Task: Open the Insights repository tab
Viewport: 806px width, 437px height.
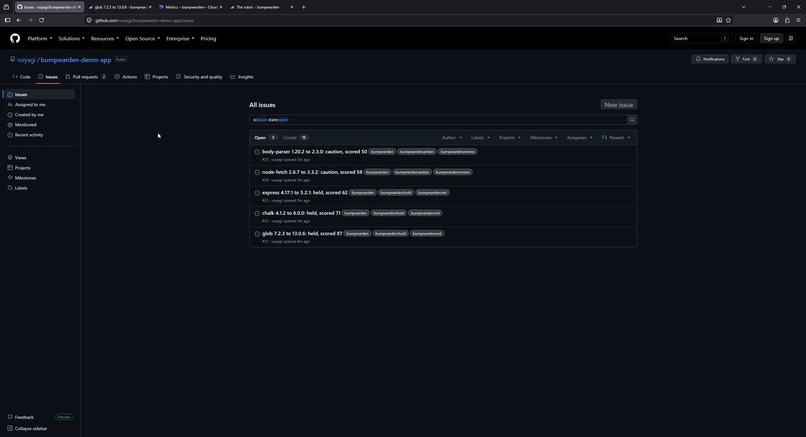Action: 242,77
